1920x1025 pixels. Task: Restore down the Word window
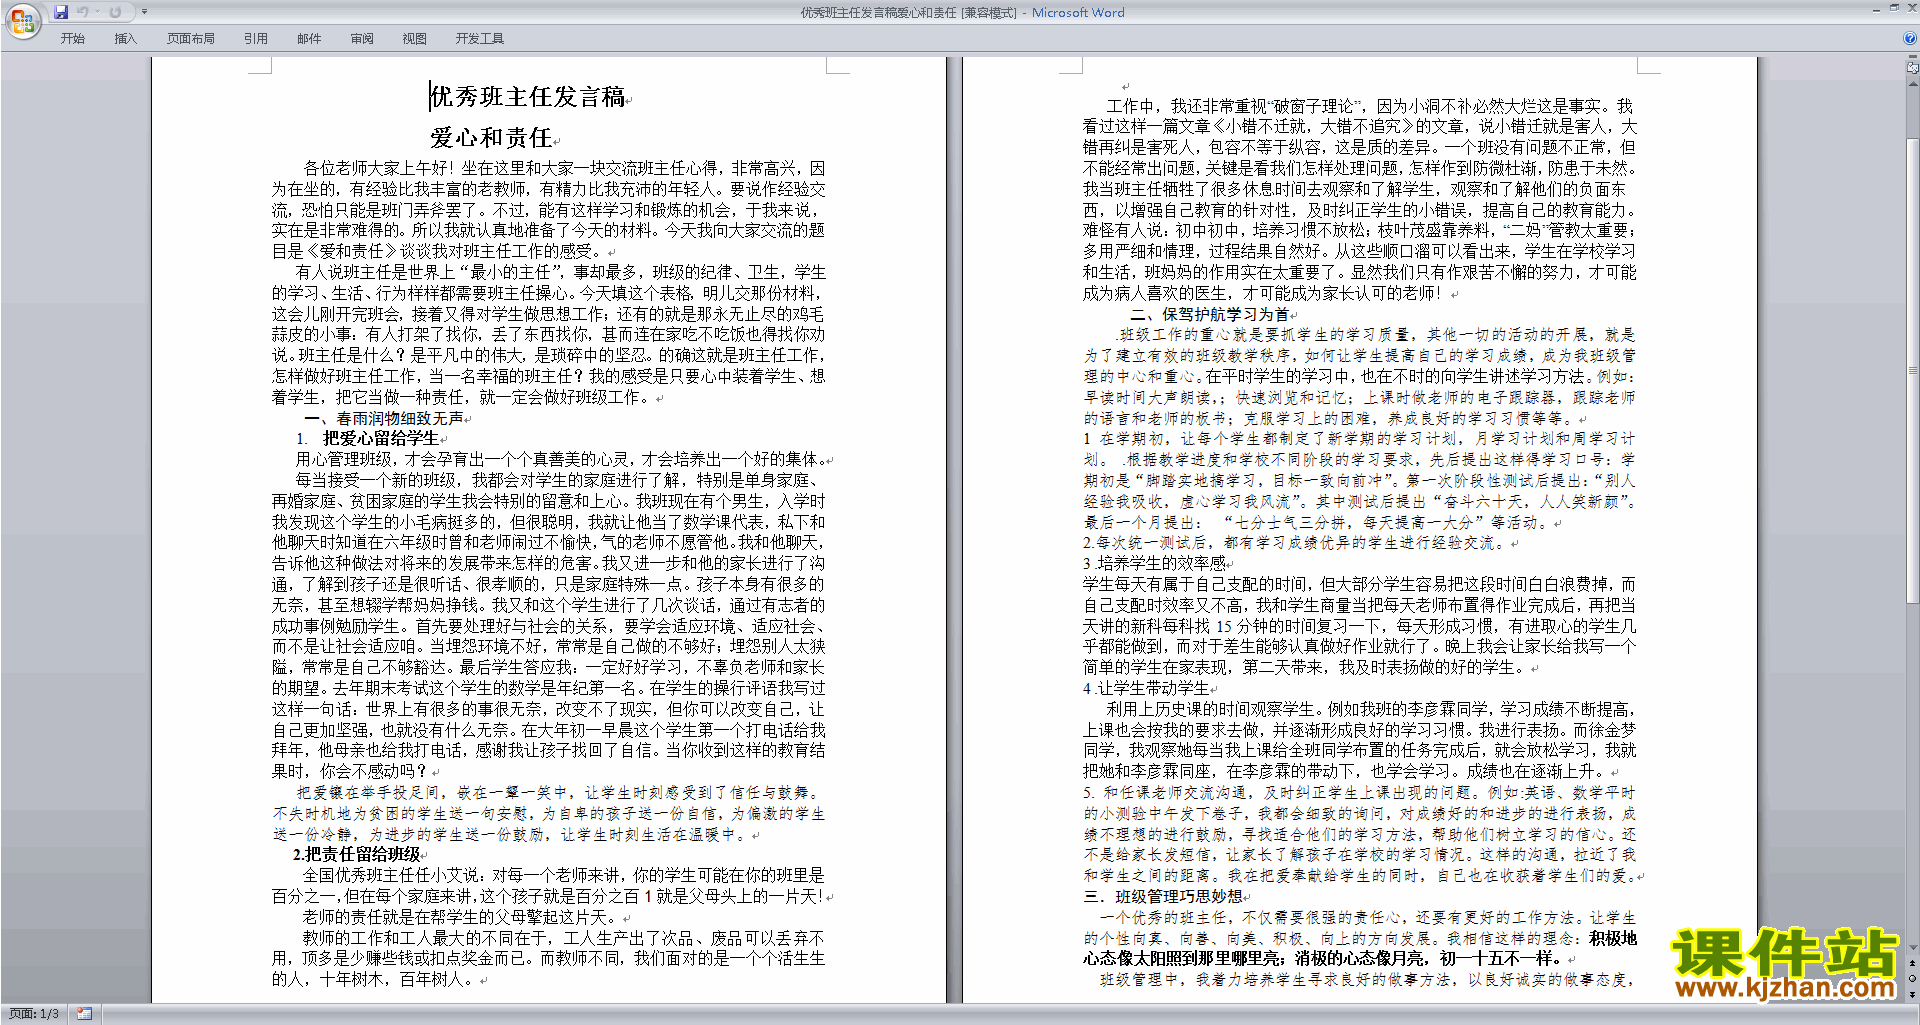[x=1894, y=8]
